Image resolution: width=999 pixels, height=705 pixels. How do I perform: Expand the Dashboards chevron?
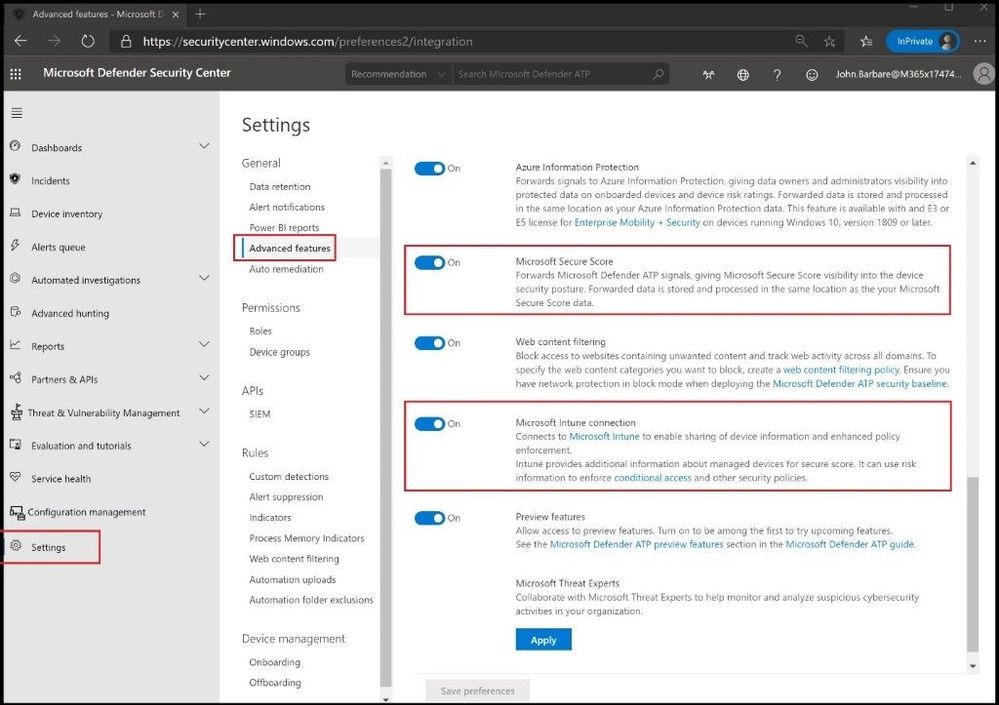204,146
